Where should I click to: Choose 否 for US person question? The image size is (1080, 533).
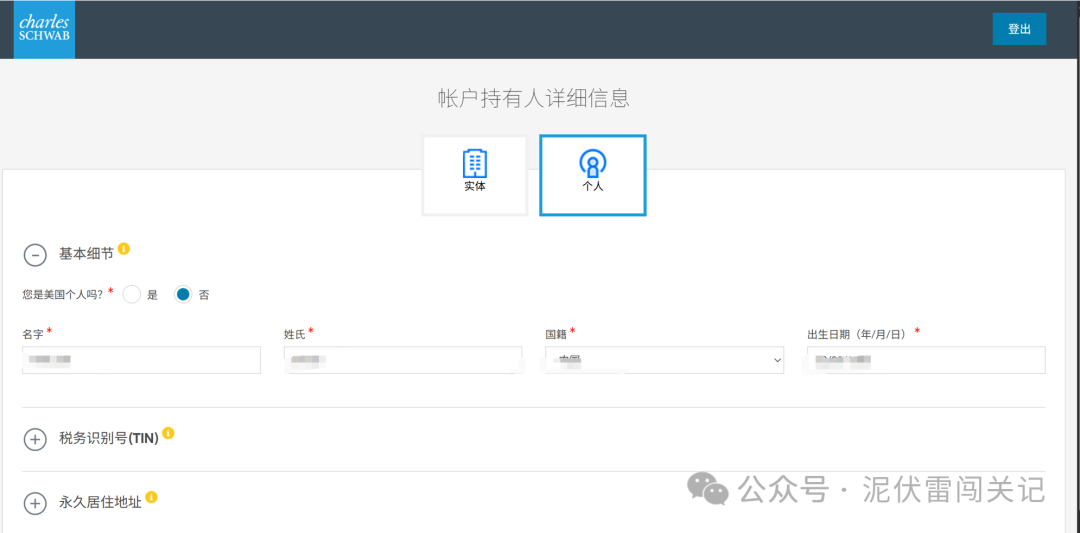click(x=183, y=295)
